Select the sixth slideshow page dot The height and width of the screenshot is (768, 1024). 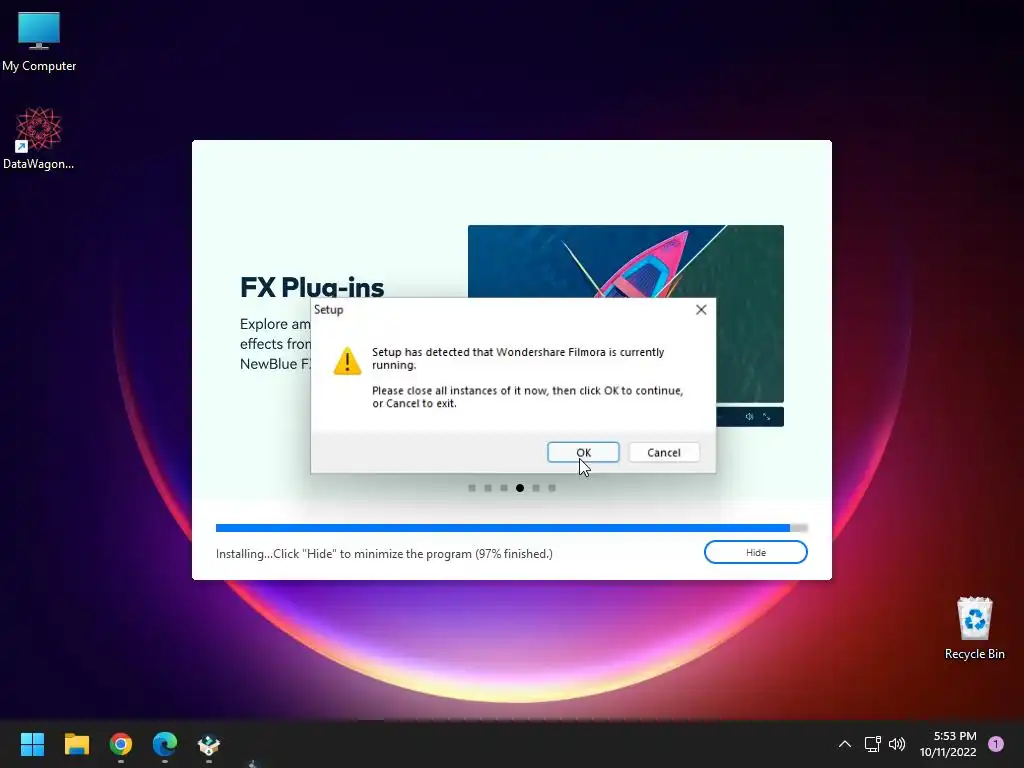click(x=552, y=488)
